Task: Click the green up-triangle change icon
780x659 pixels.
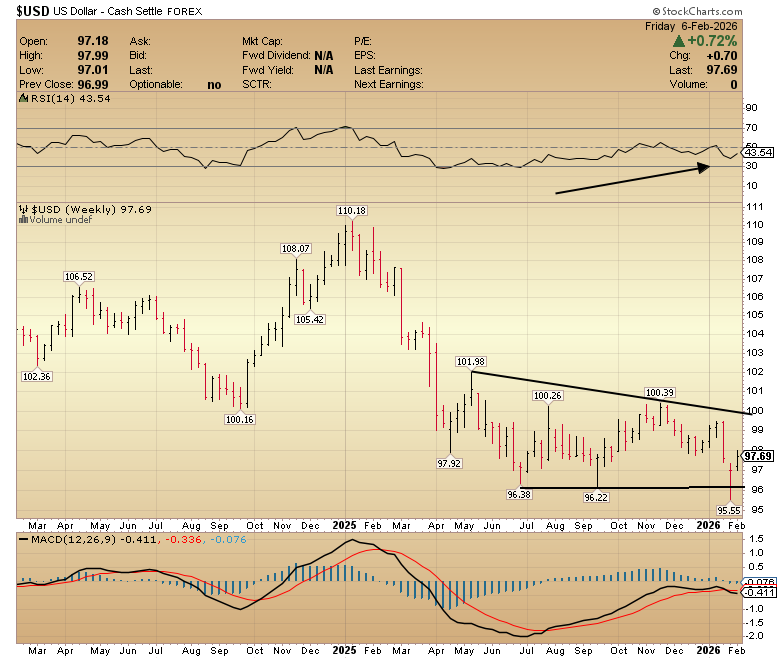Action: (679, 41)
